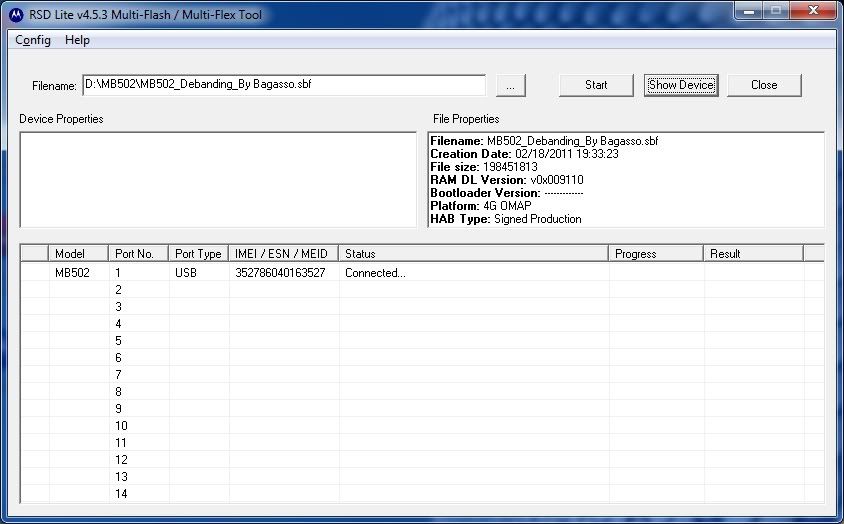Screen dimensions: 844x524
Task: Click the Port No. column header
Action: (x=138, y=254)
